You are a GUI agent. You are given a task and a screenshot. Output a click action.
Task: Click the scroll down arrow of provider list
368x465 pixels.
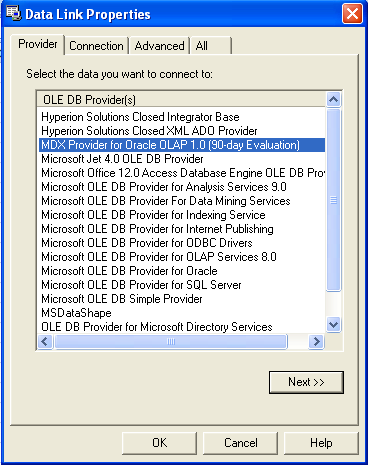pos(334,324)
